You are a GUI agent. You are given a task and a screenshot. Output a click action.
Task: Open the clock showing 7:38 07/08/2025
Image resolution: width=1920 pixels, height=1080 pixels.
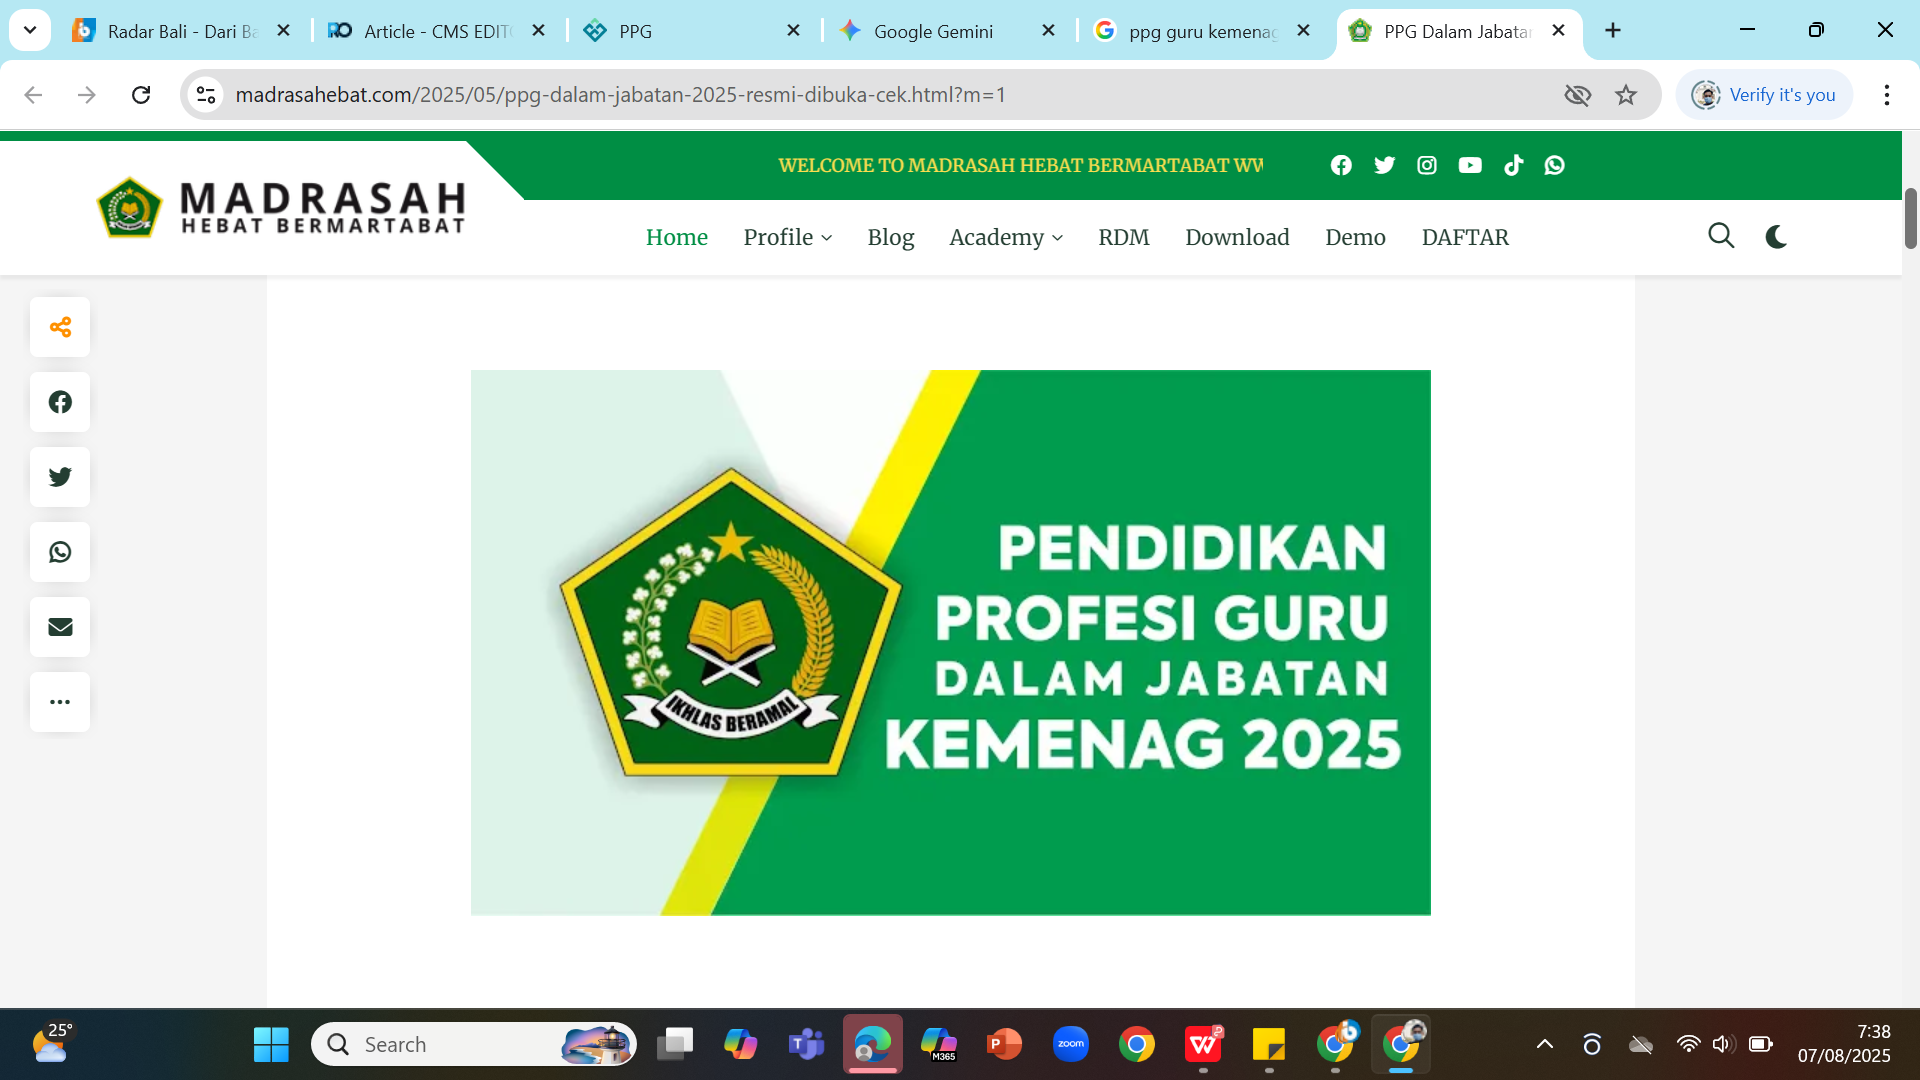tap(1844, 1044)
